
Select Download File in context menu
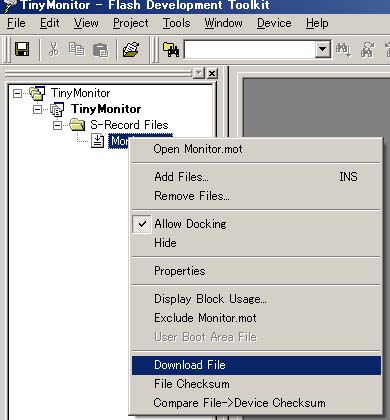pyautogui.click(x=256, y=365)
